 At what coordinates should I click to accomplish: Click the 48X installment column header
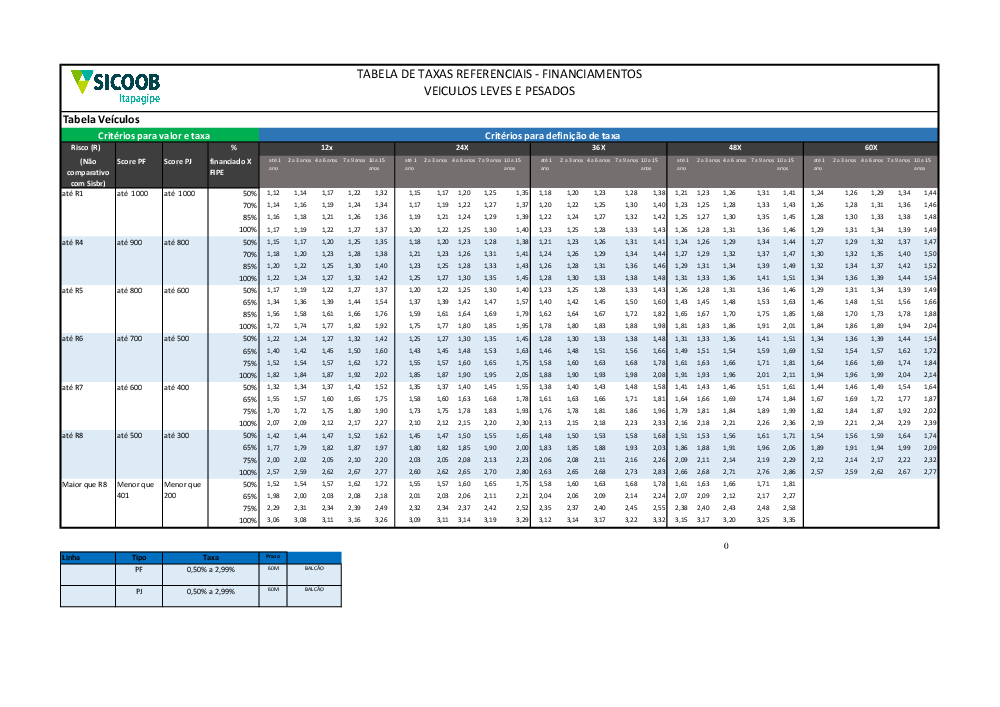pos(734,147)
